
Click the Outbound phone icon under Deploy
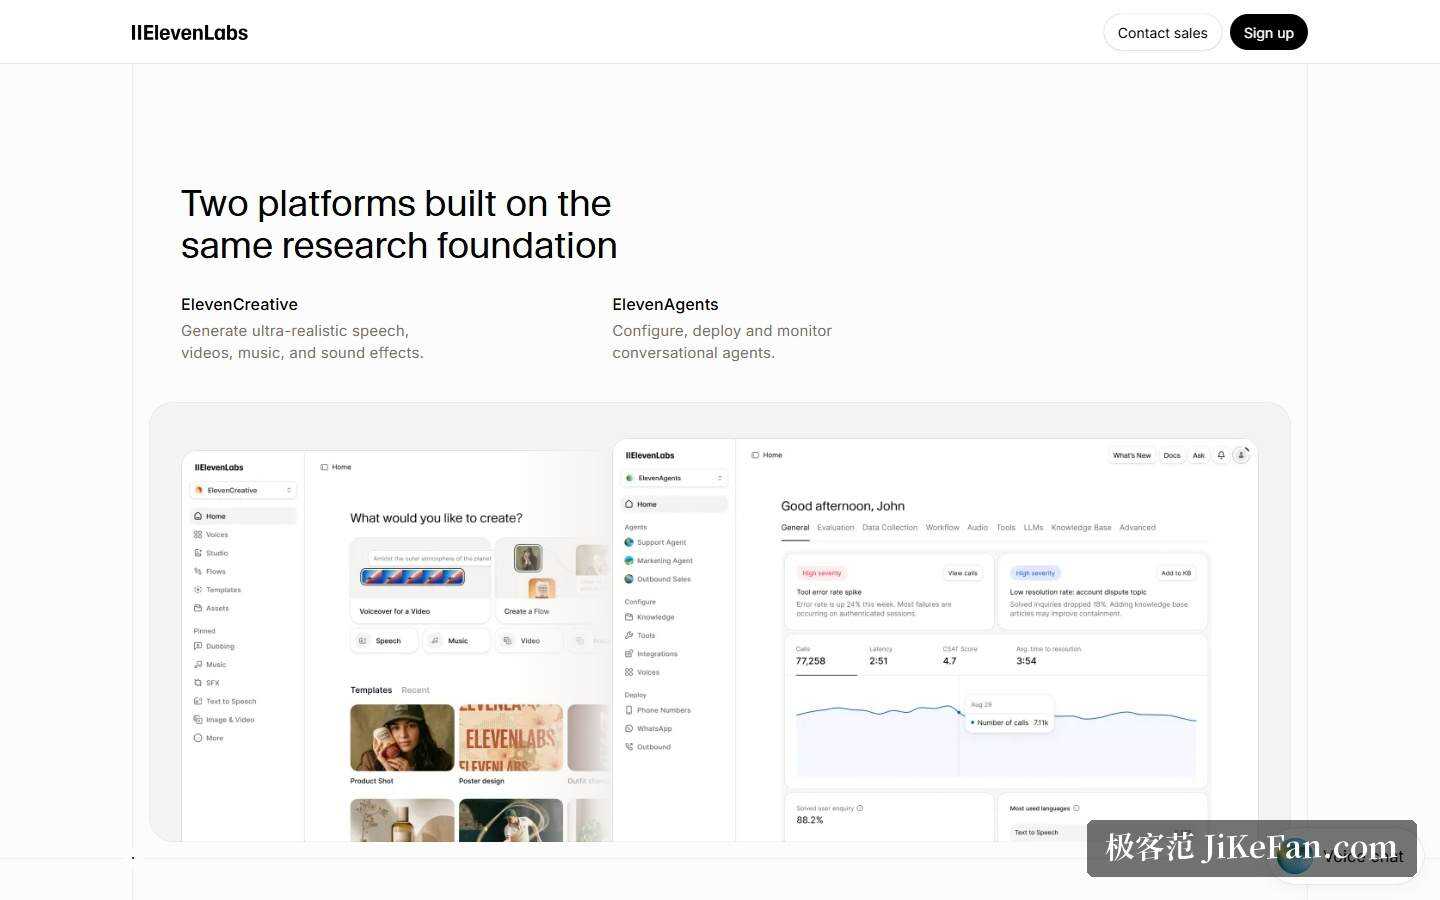pos(629,747)
